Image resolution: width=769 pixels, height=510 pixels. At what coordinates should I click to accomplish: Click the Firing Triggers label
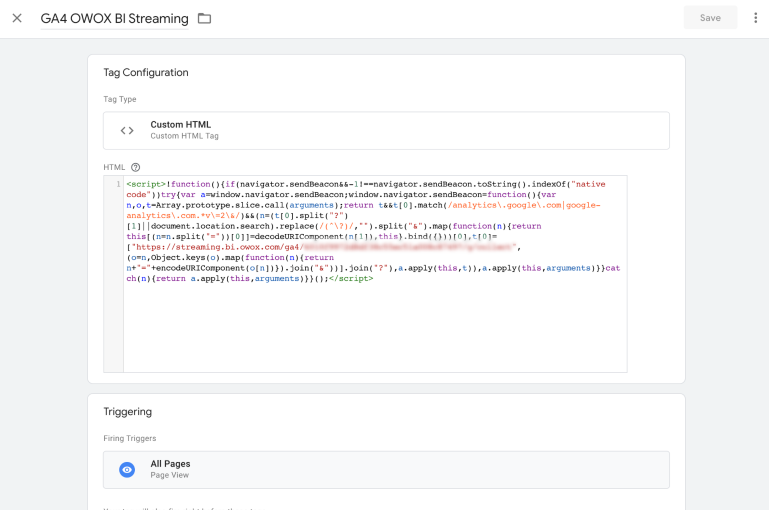point(129,438)
